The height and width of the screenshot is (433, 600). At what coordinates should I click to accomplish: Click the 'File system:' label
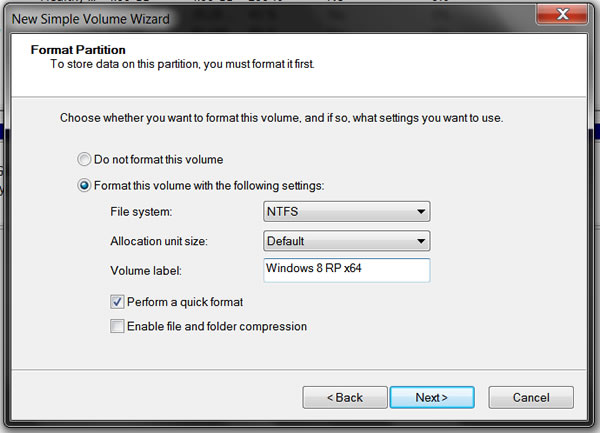pos(141,212)
